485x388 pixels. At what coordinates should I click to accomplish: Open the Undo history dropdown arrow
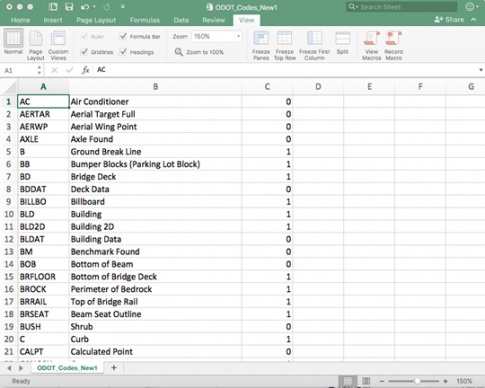pos(94,7)
